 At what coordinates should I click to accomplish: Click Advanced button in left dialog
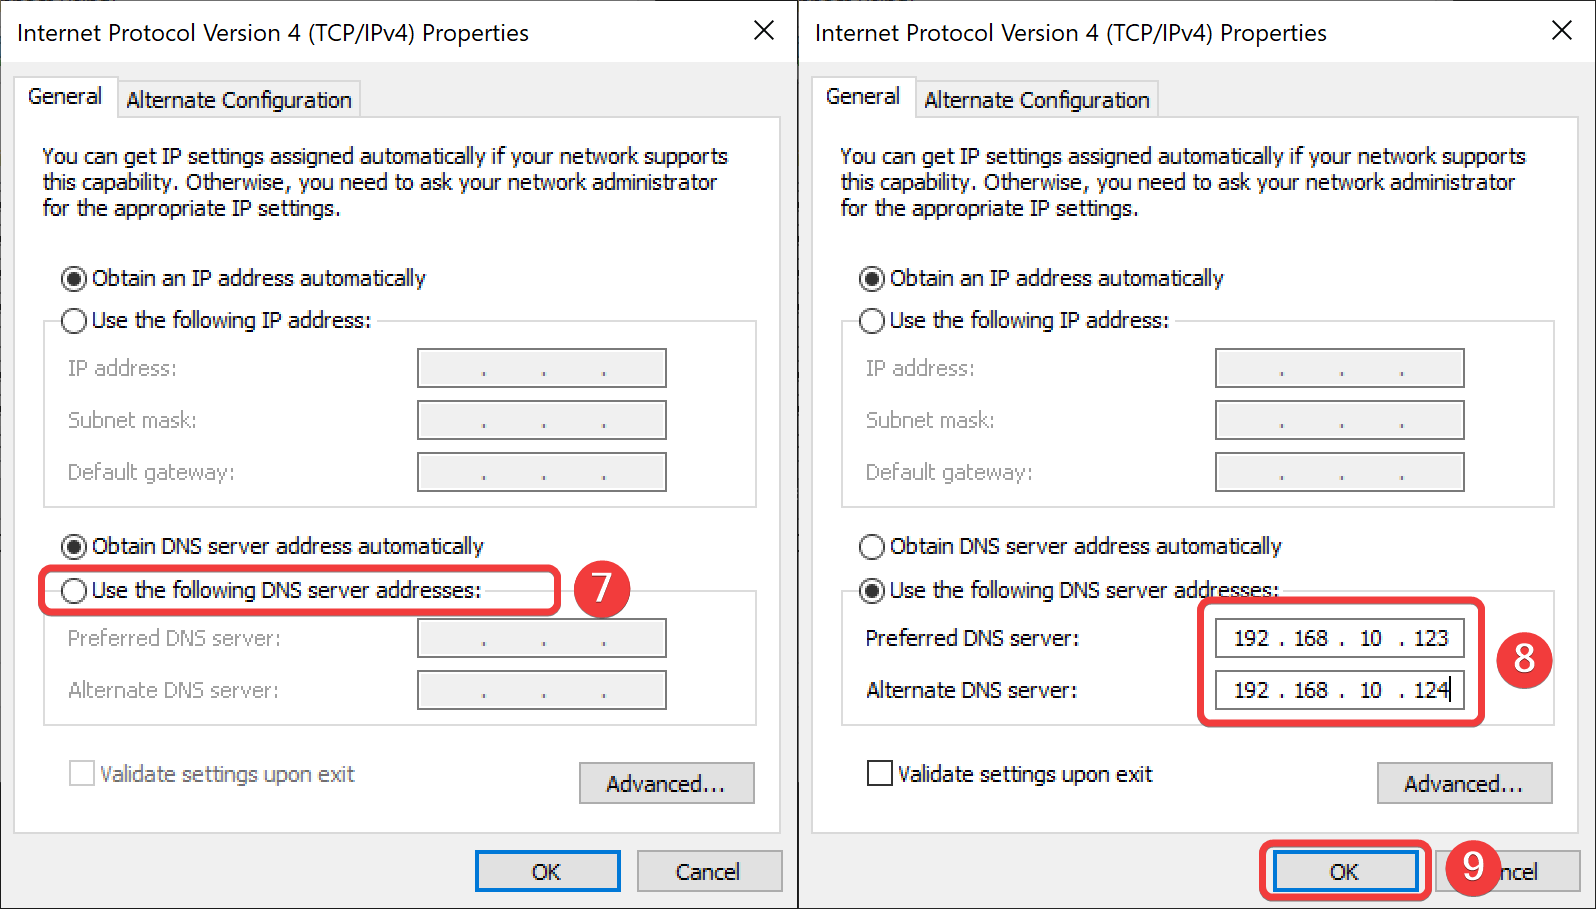click(666, 784)
